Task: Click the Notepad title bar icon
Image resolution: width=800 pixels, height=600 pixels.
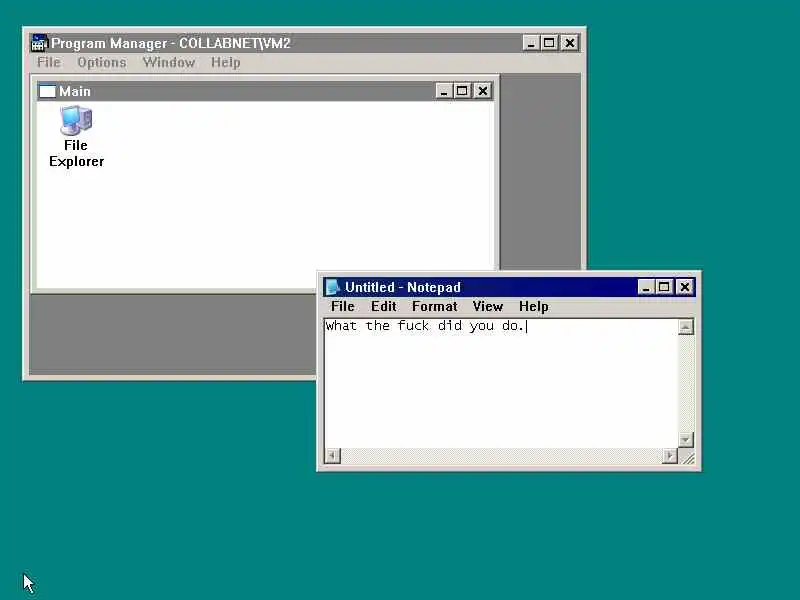Action: tap(333, 287)
